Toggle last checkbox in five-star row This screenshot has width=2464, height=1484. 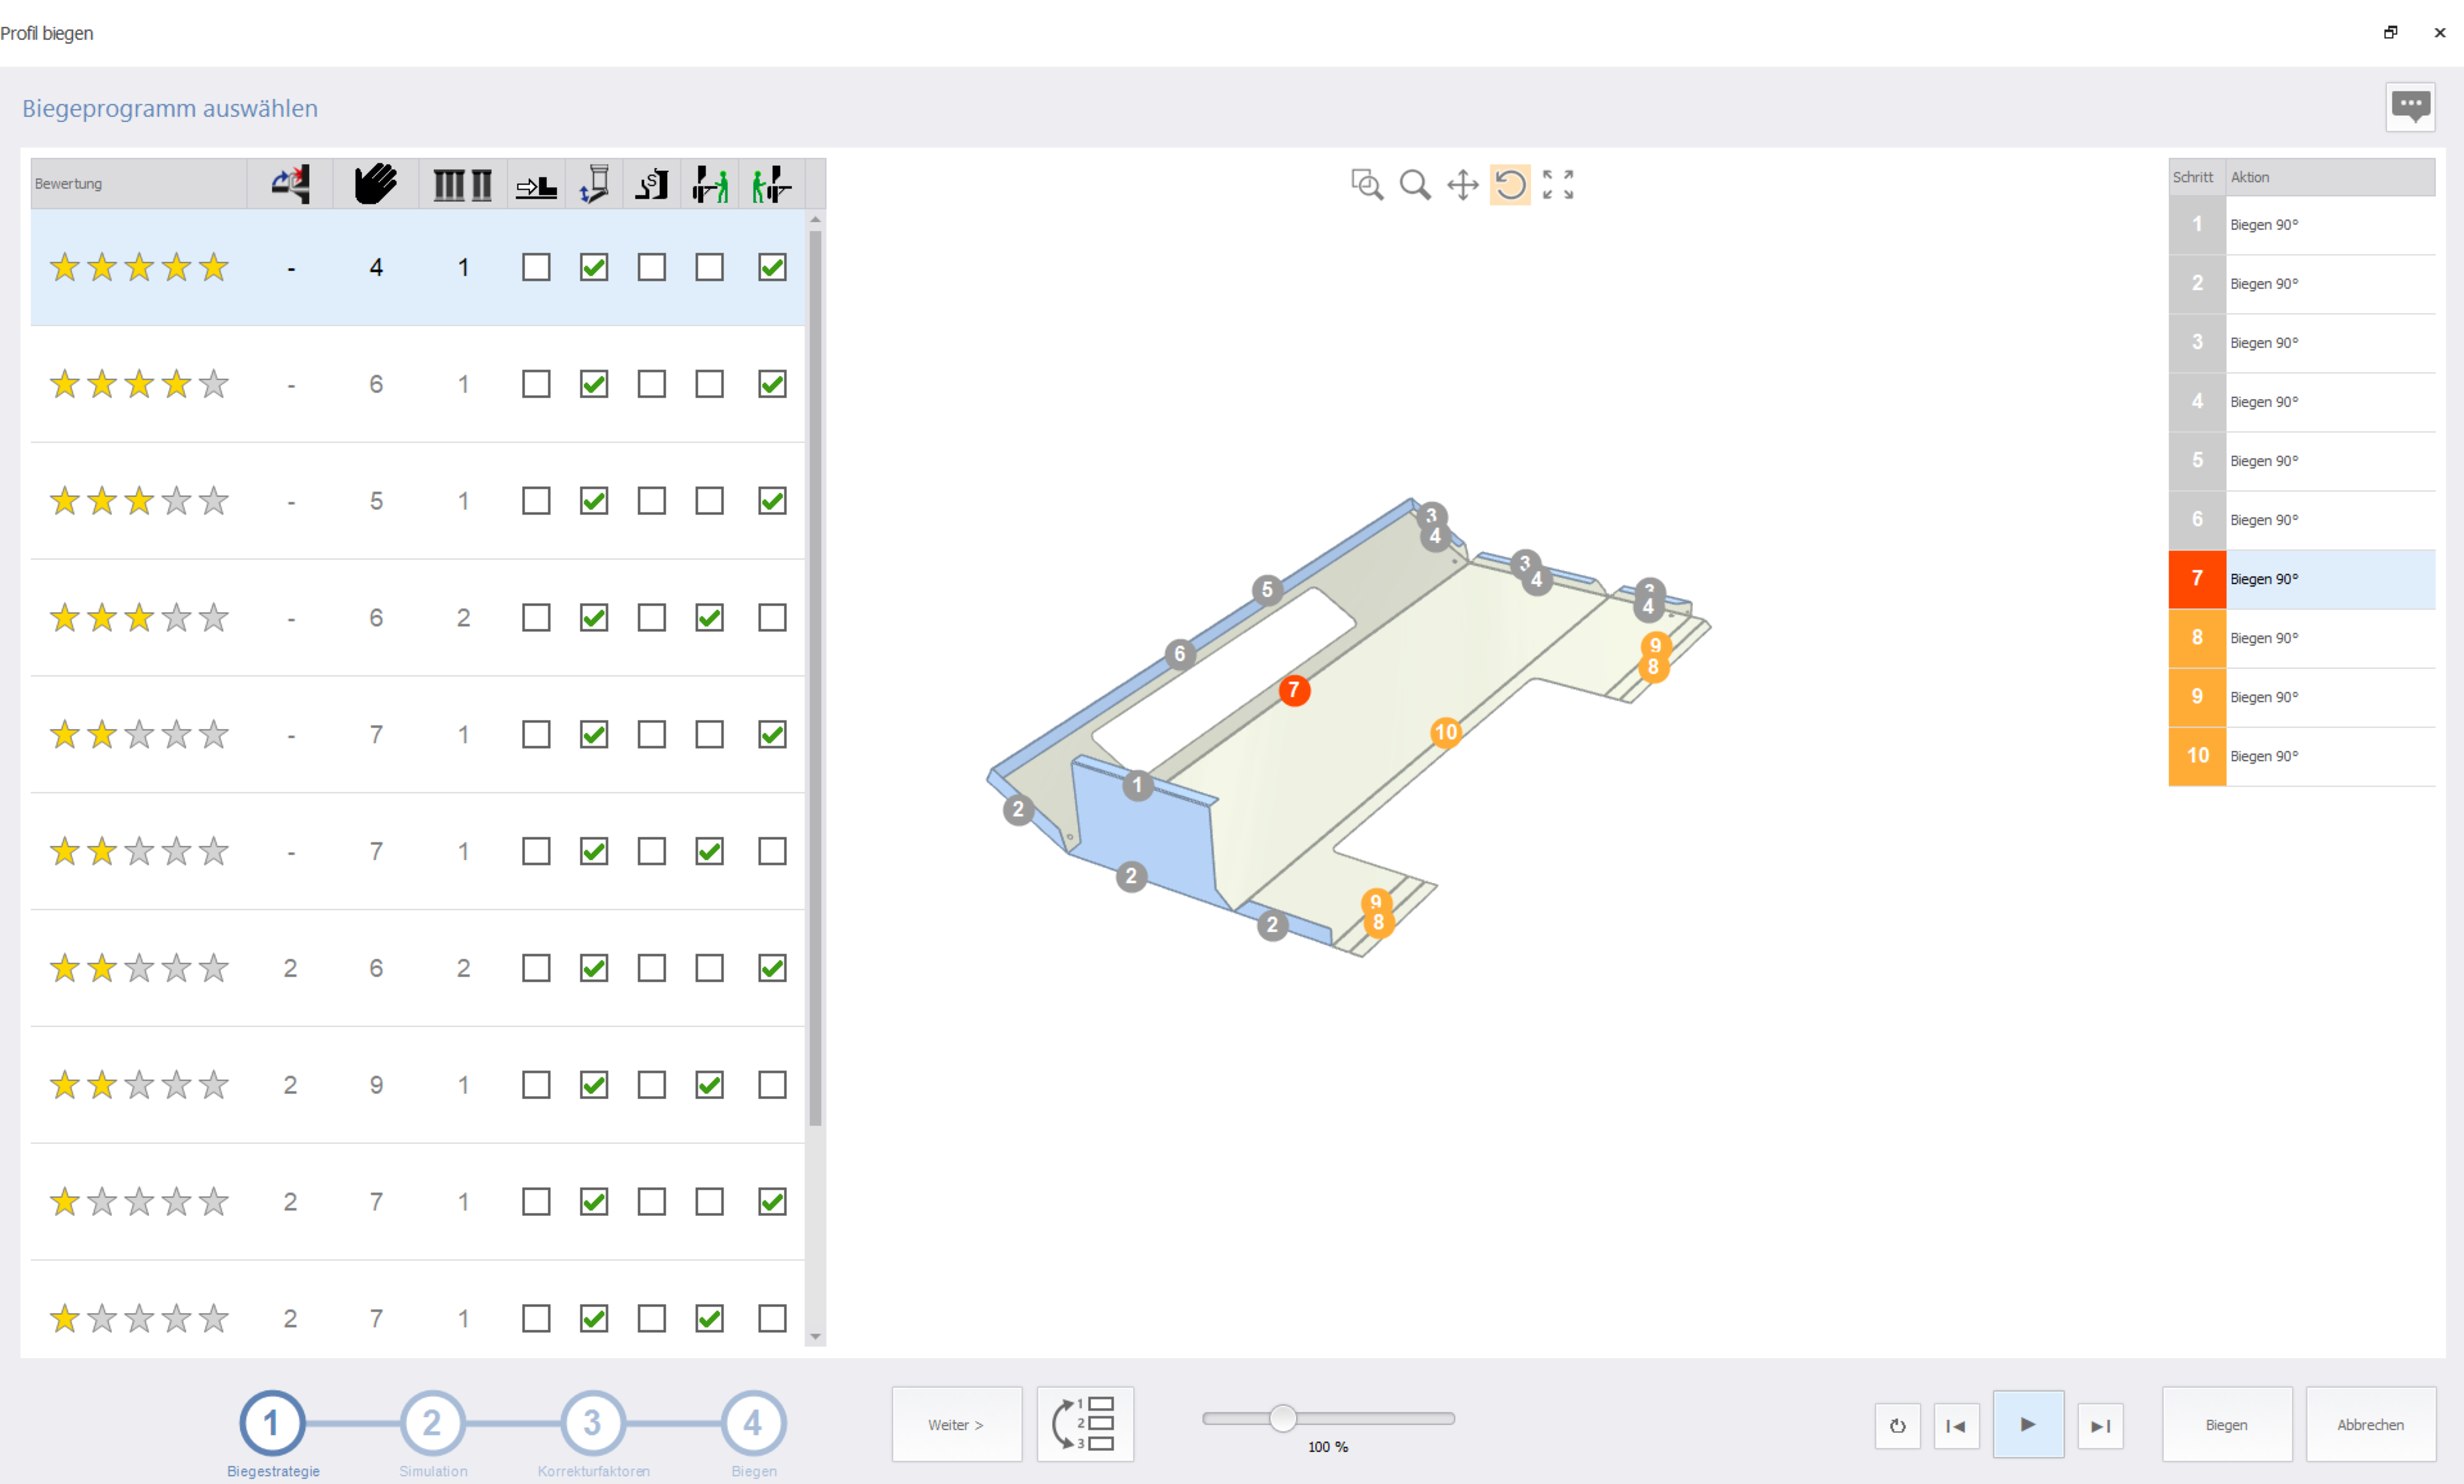click(772, 268)
